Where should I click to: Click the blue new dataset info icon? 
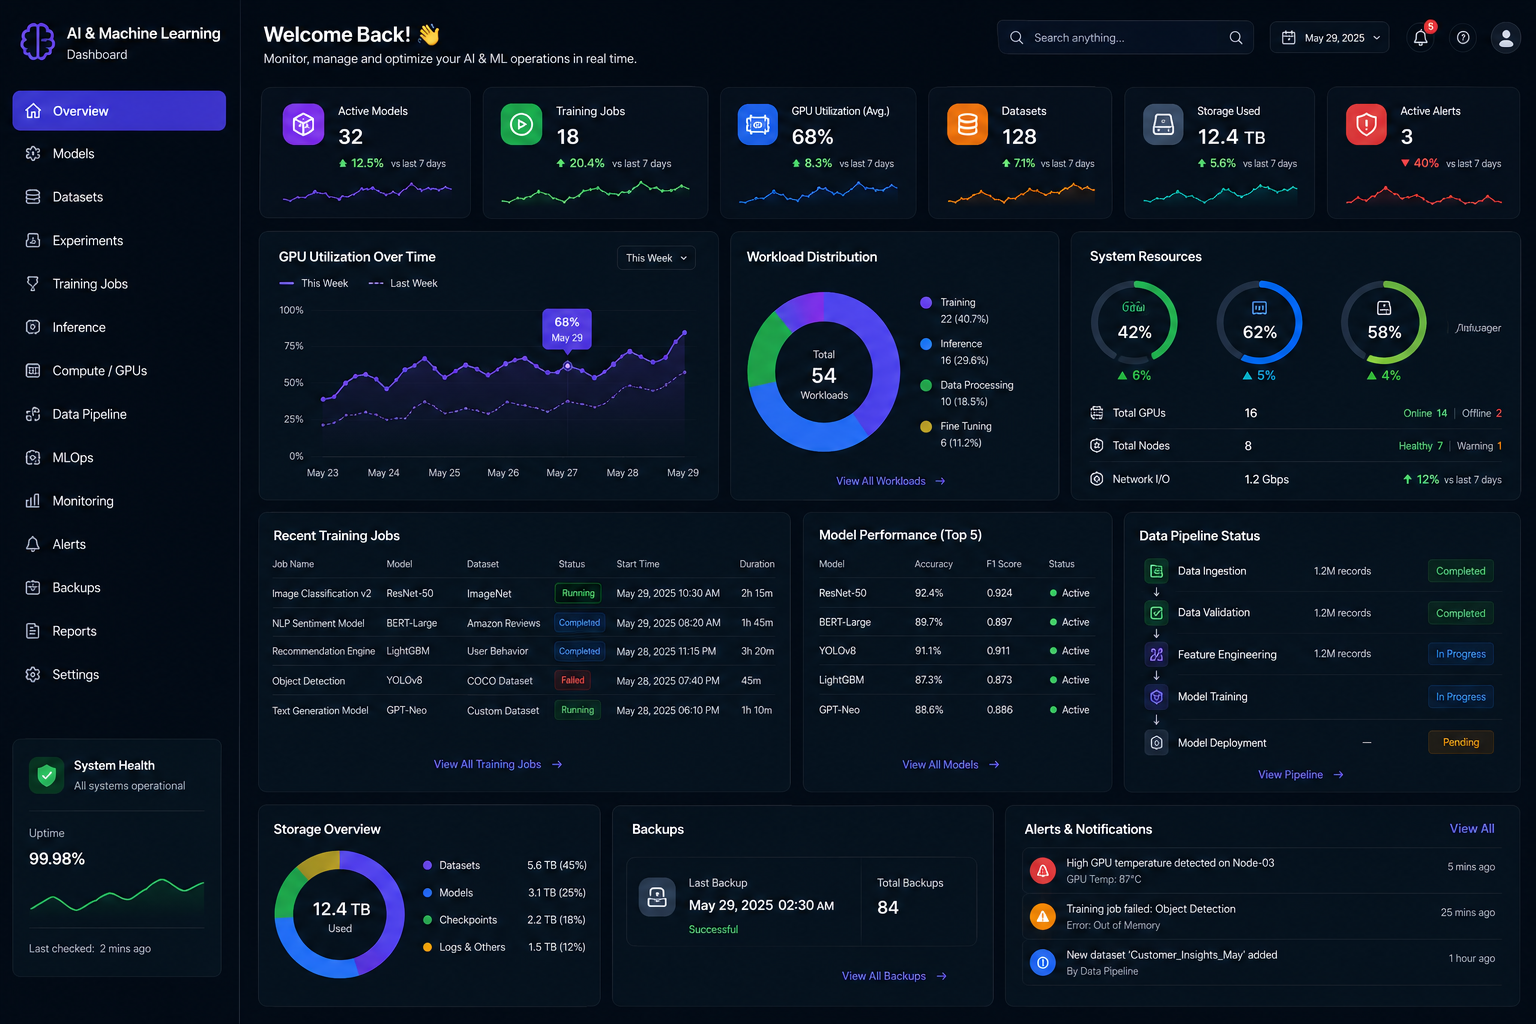click(x=1043, y=963)
